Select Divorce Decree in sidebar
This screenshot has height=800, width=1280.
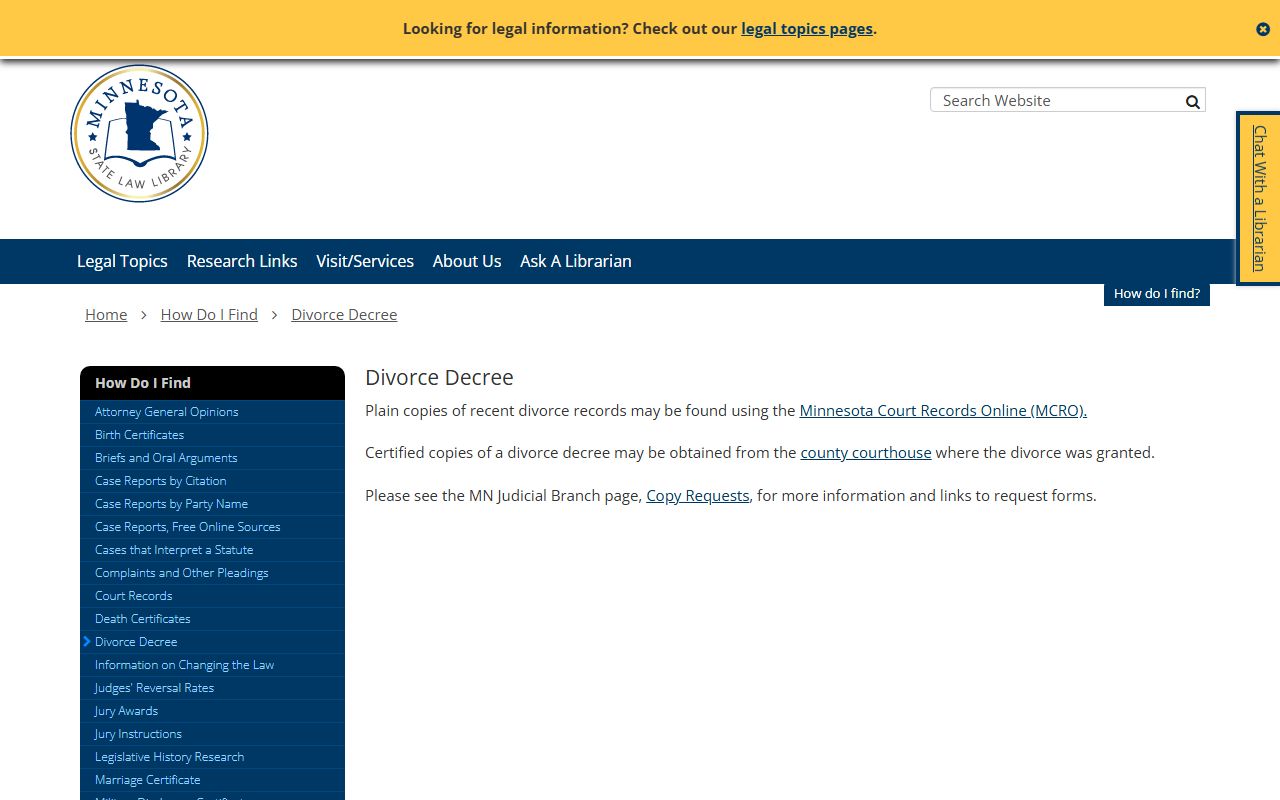(x=212, y=642)
